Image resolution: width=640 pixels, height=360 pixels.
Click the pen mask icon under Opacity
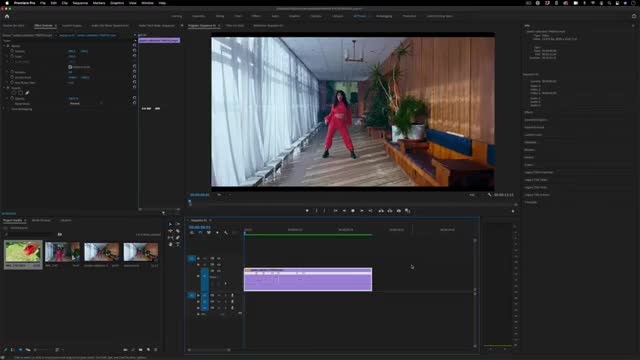[27, 93]
